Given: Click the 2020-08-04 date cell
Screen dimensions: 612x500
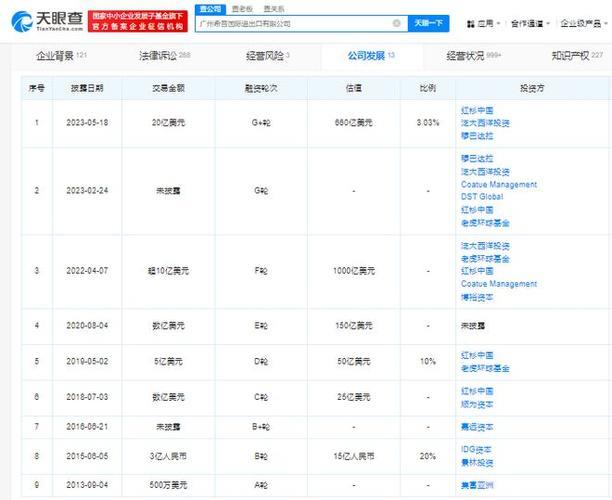Looking at the screenshot, I should (87, 326).
